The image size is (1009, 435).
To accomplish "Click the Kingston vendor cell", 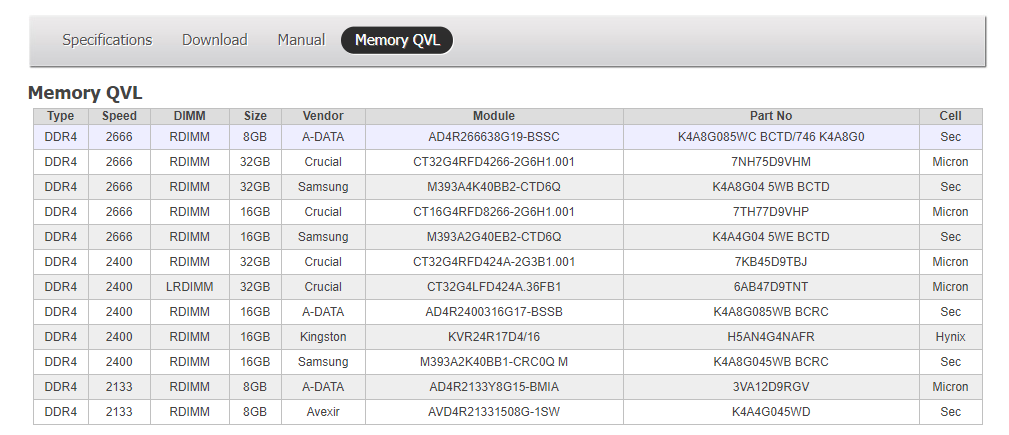I will (323, 337).
